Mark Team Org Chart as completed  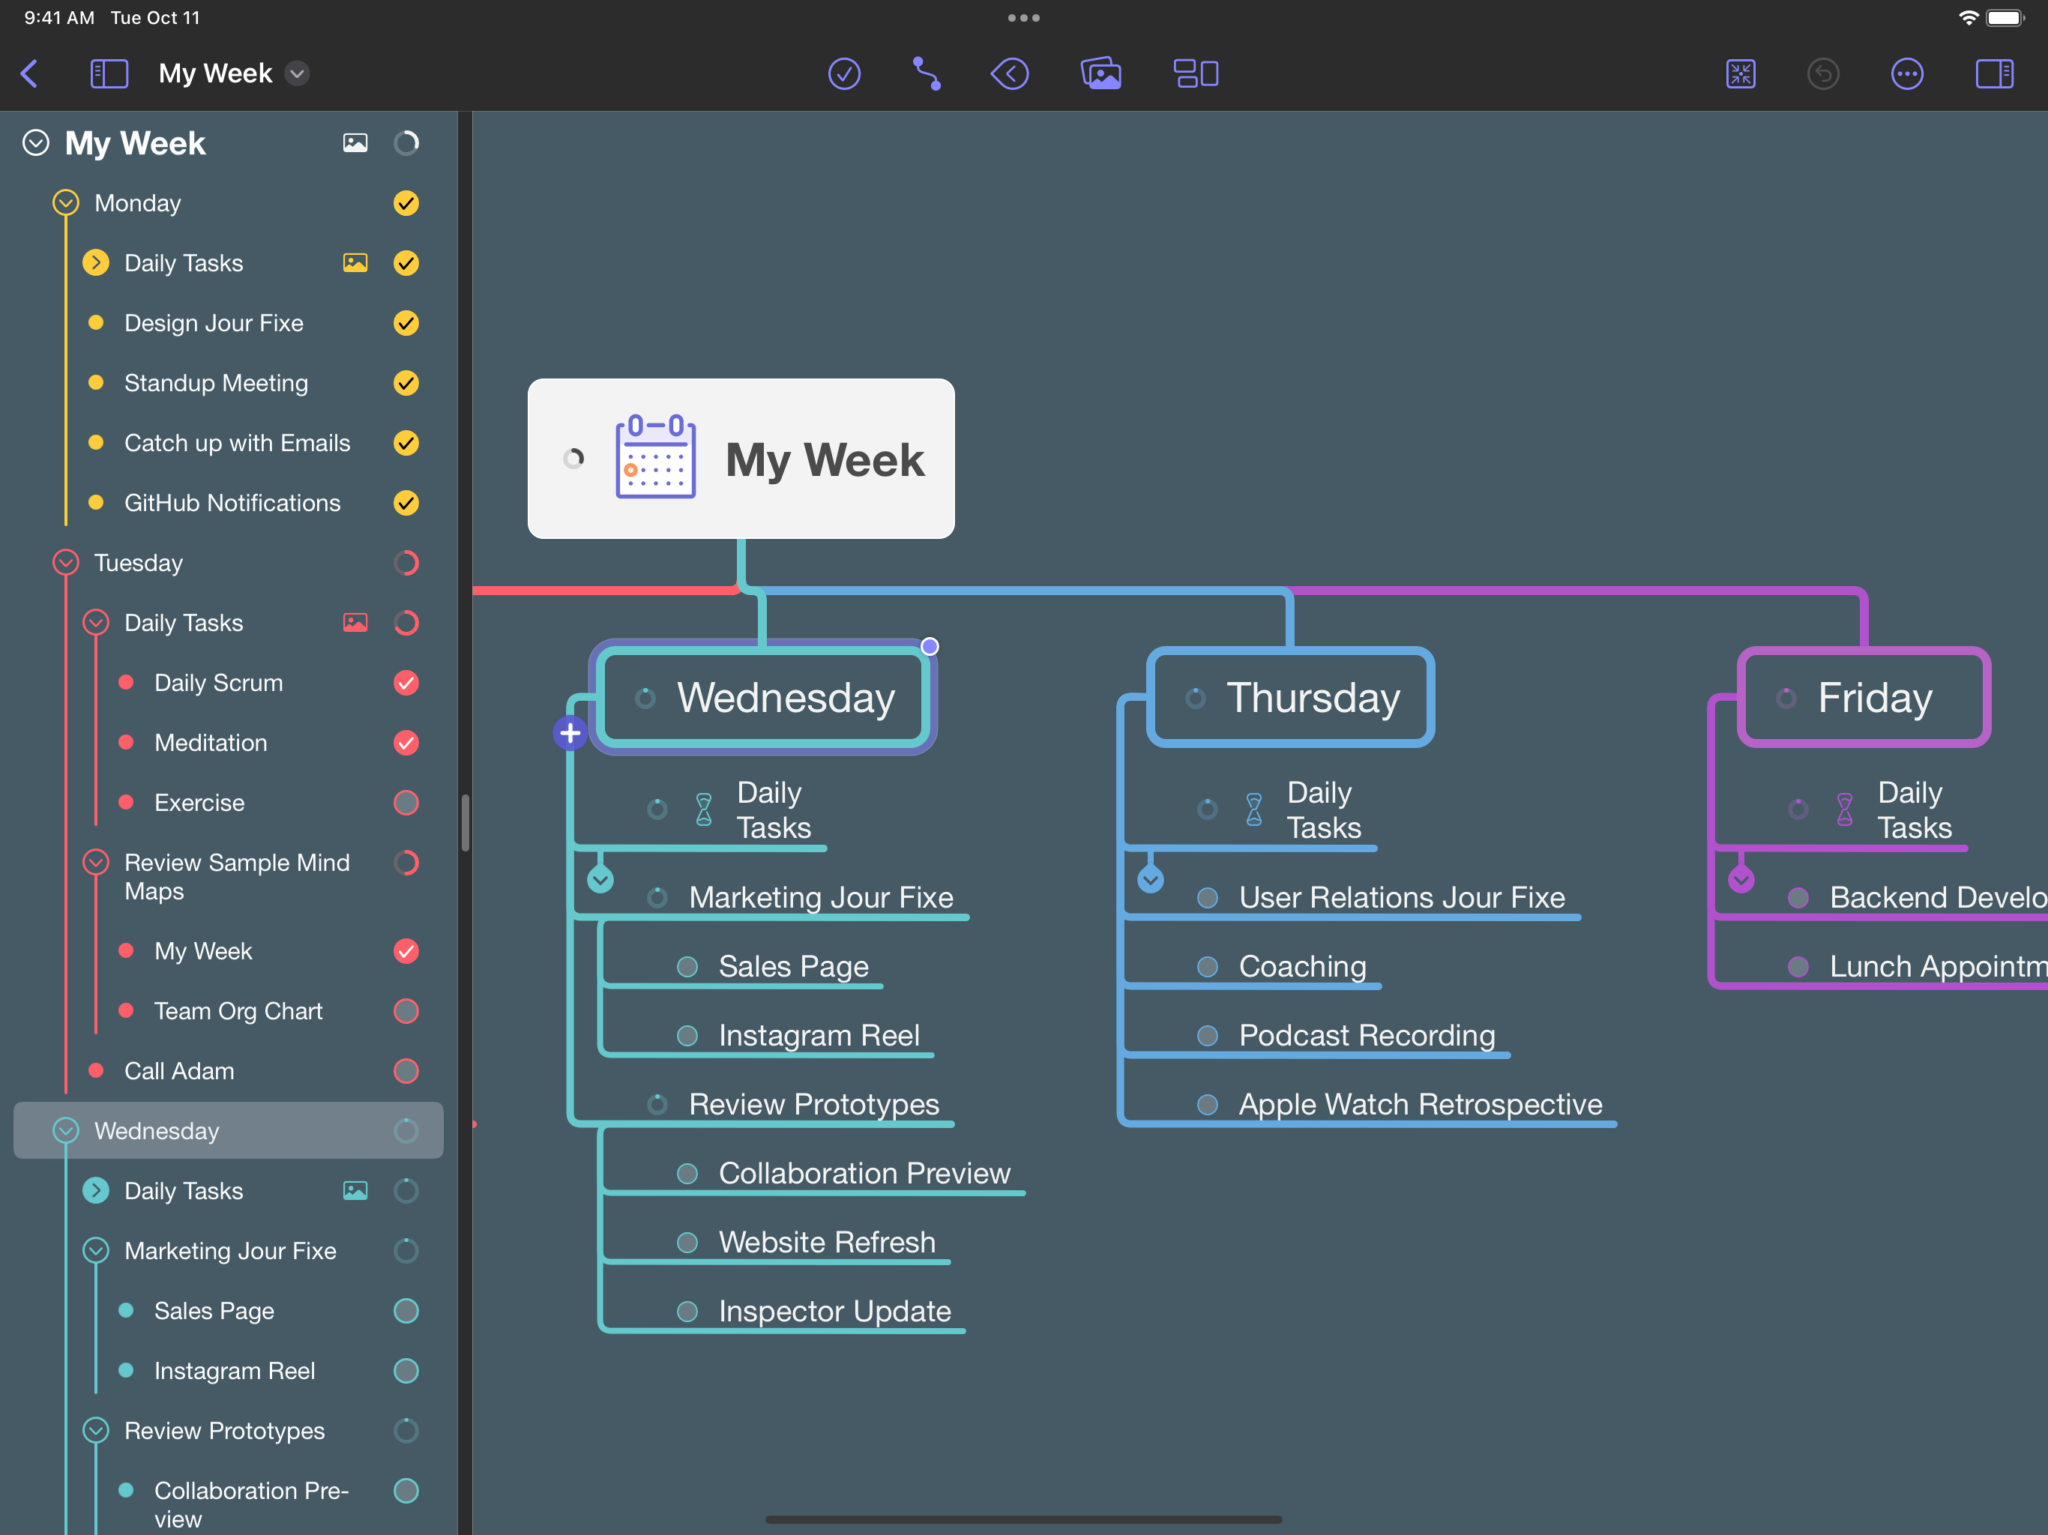[406, 1011]
